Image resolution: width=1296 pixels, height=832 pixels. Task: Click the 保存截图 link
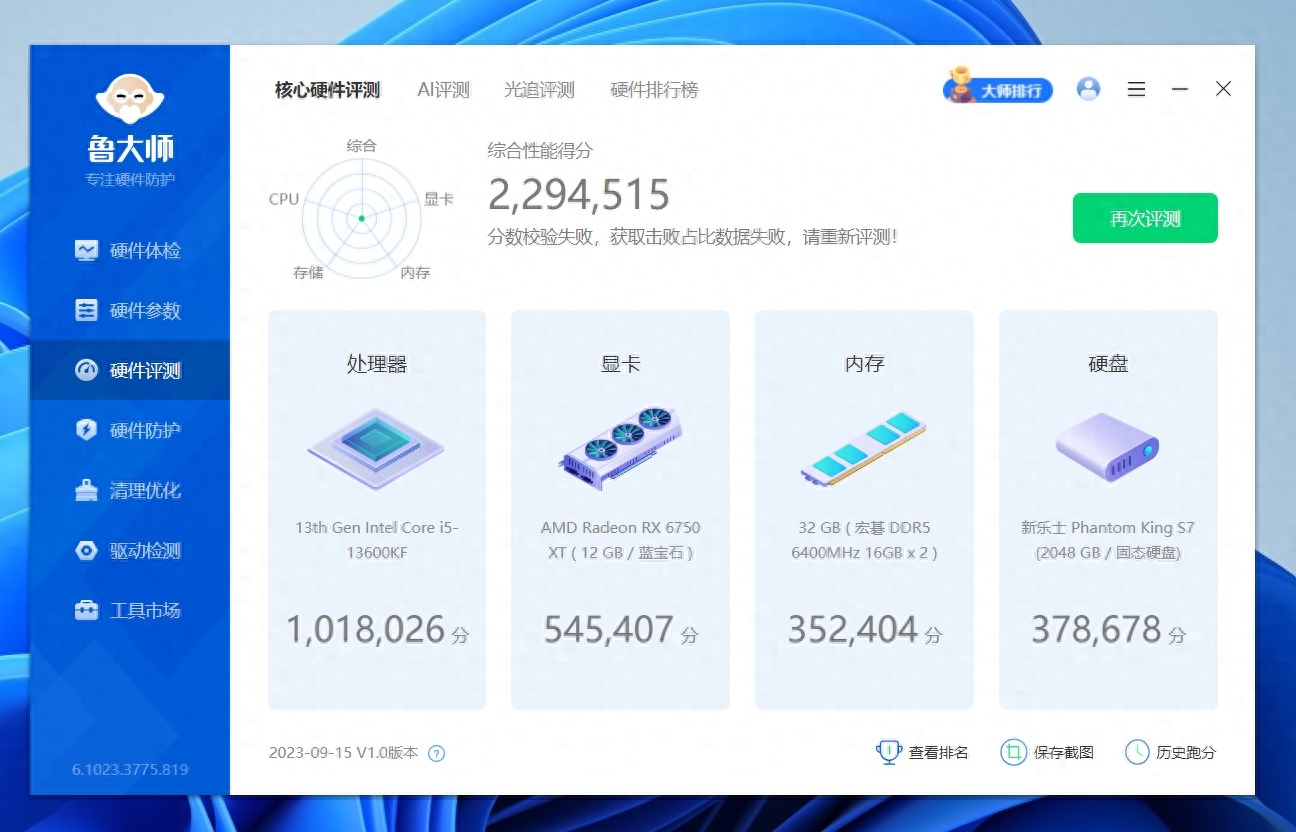click(x=1064, y=753)
